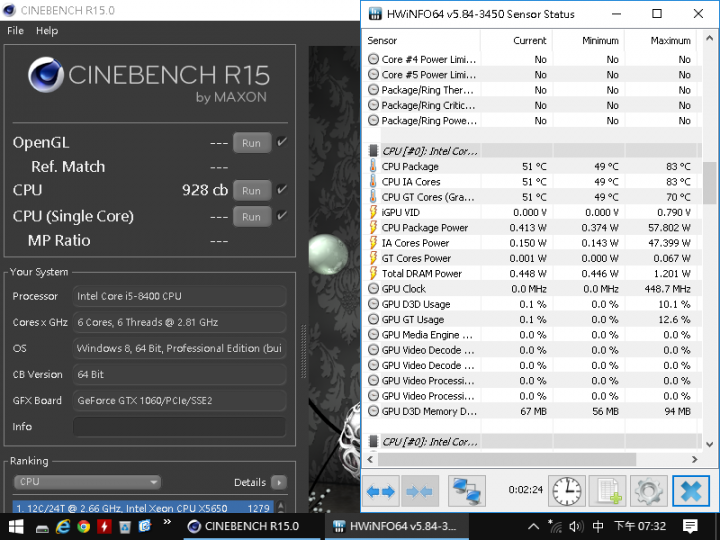Viewport: 720px width, 540px height.
Task: Click the Sensor column header
Action: coord(422,40)
